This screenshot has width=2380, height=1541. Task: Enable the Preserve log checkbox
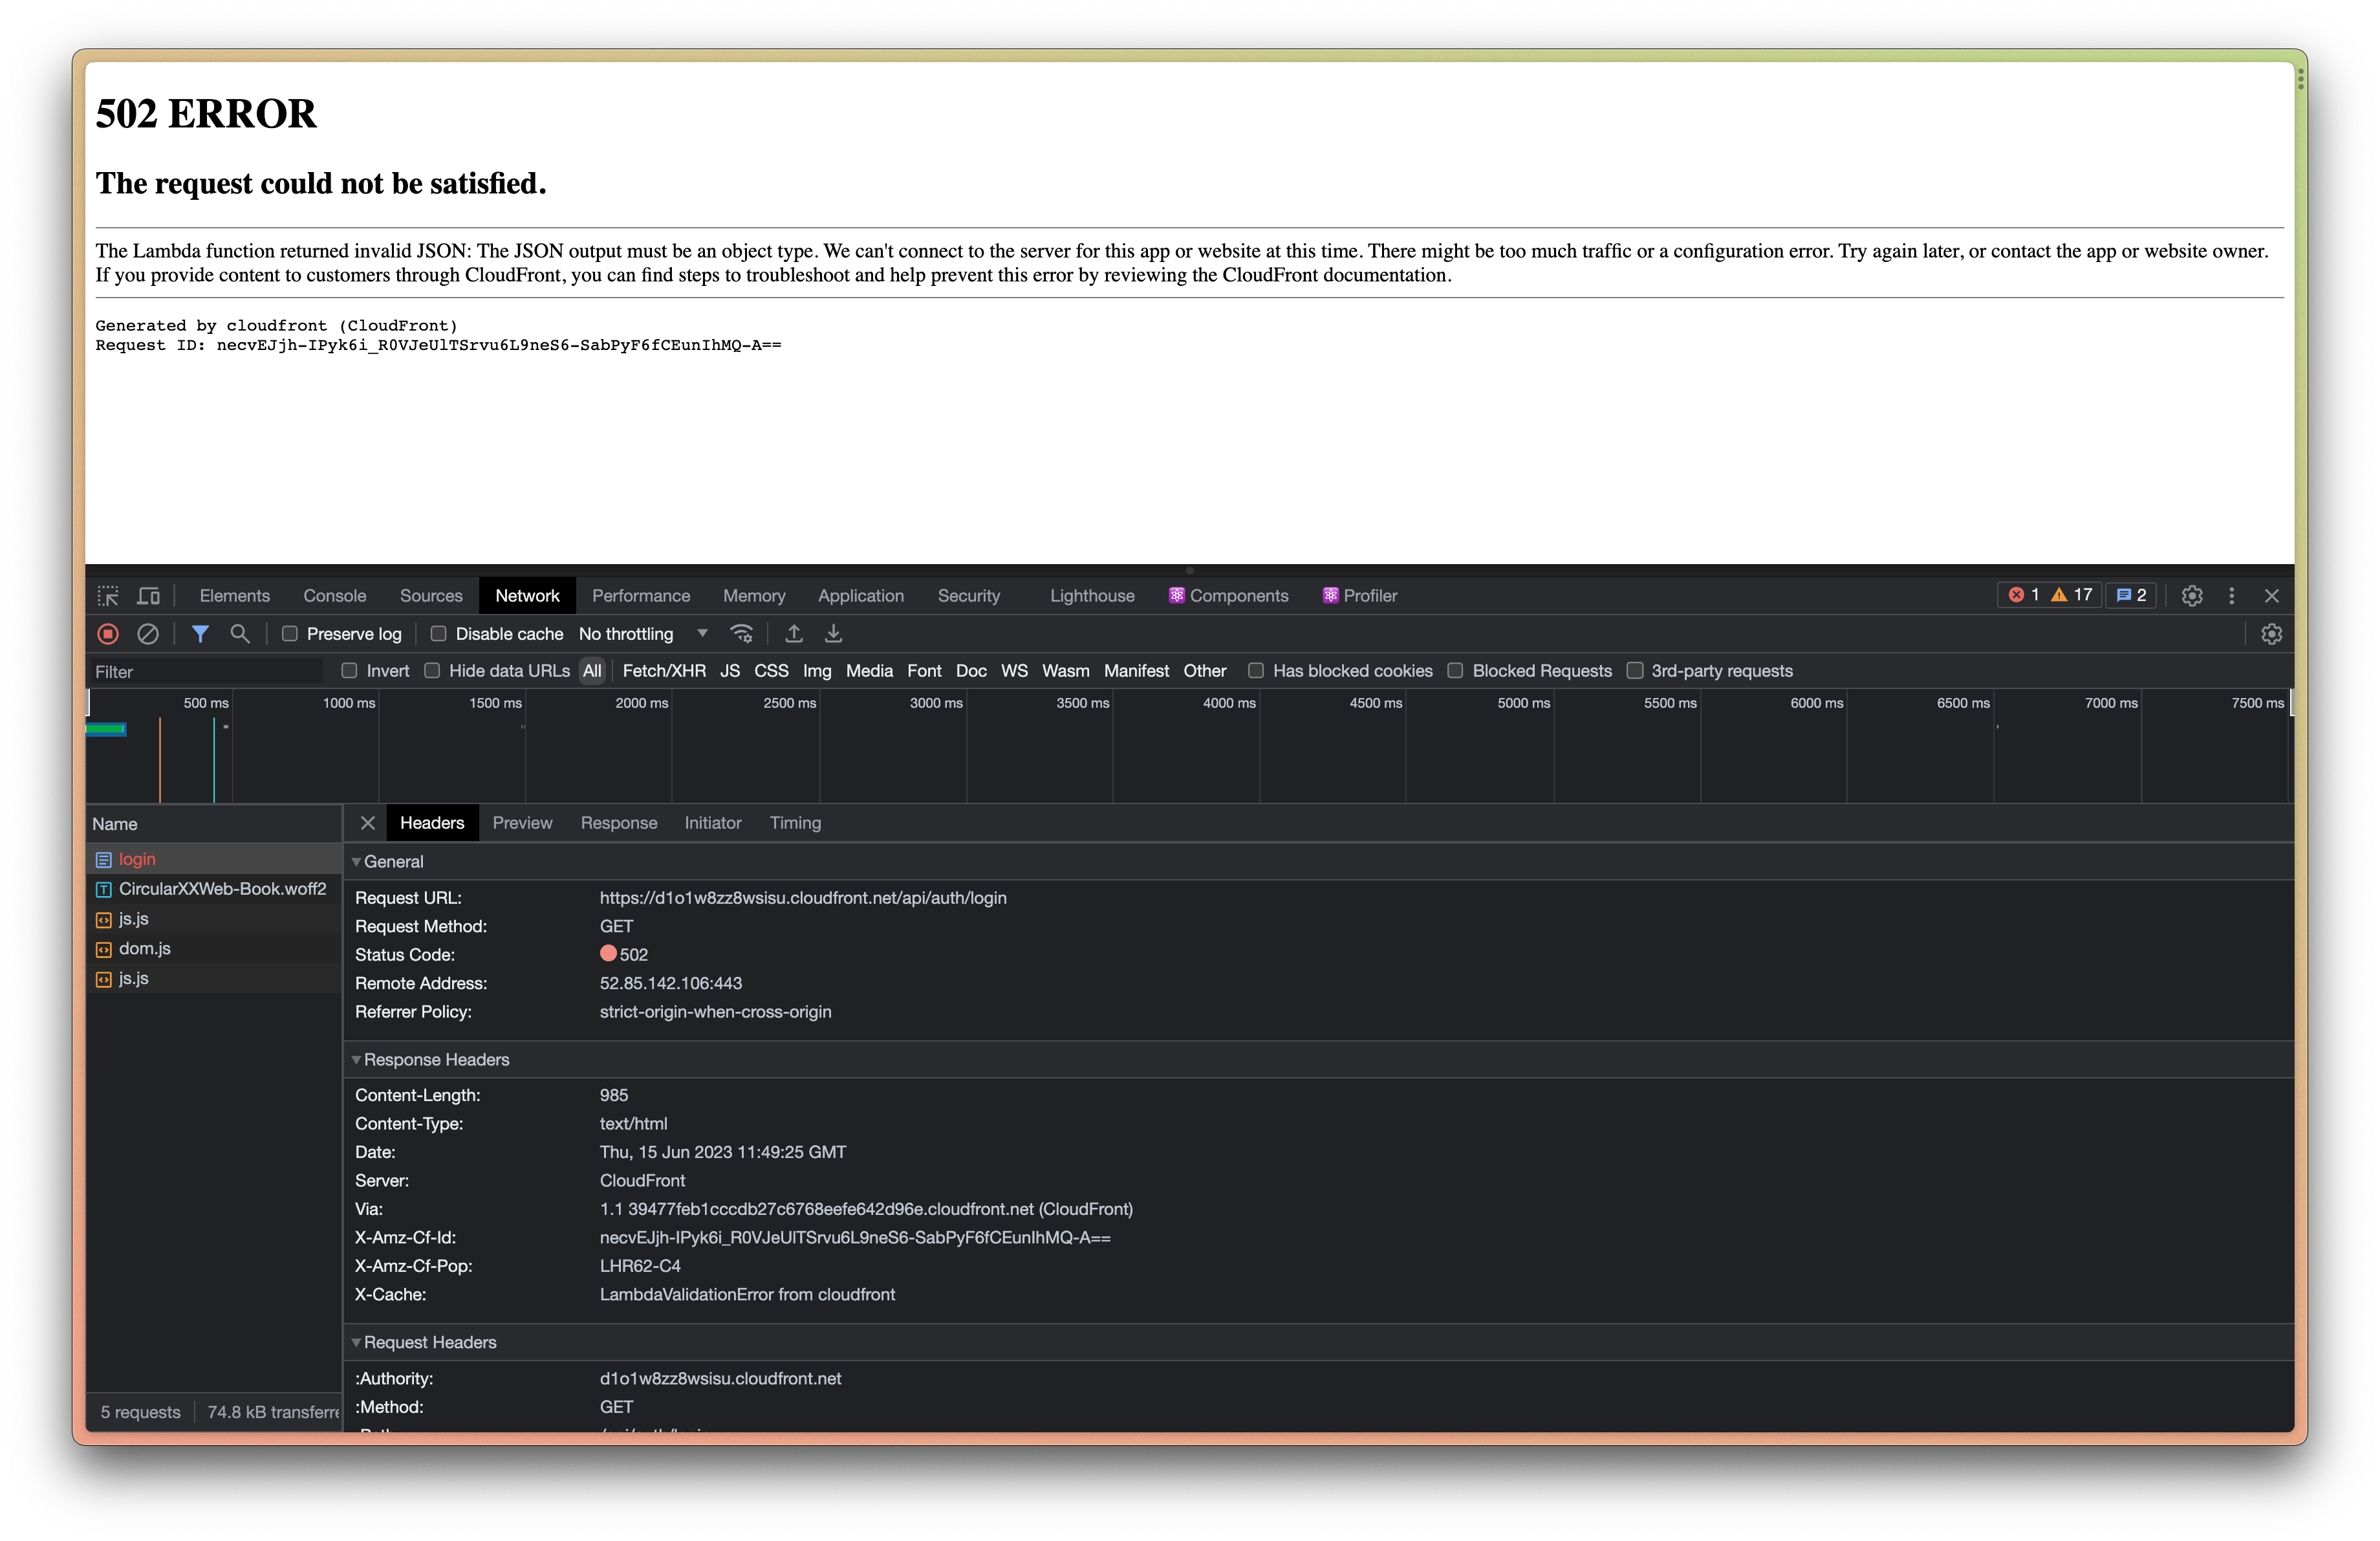pyautogui.click(x=290, y=634)
